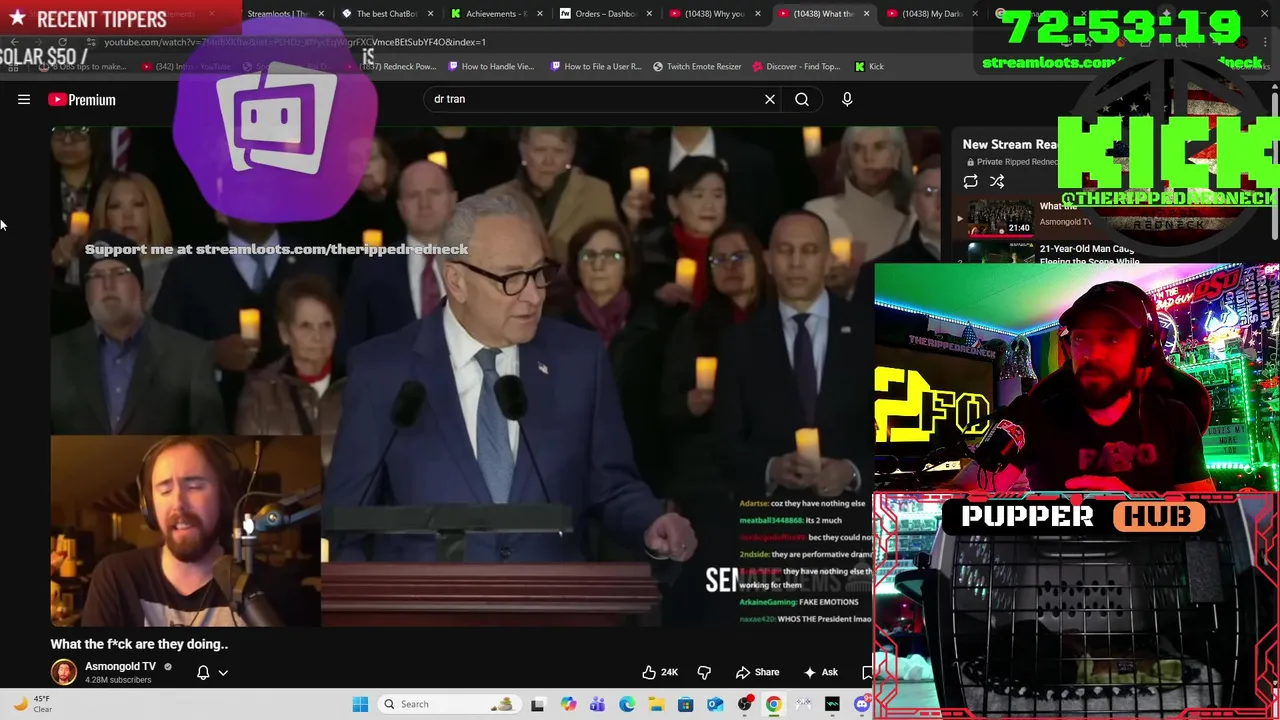The width and height of the screenshot is (1280, 720).
Task: Open '21-Year-Old Man' playlist video
Action: [1088, 254]
